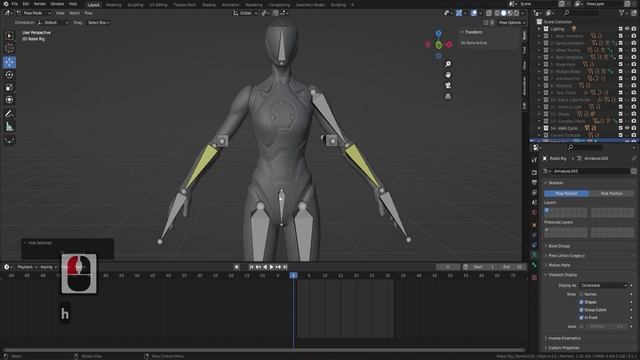The height and width of the screenshot is (360, 640).
Task: Open the Bone properties tab
Action: coord(534,265)
